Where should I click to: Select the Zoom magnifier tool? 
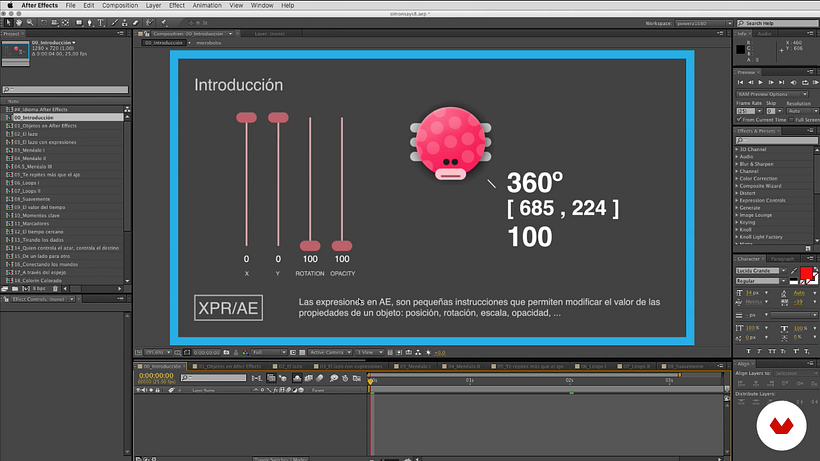click(30, 23)
